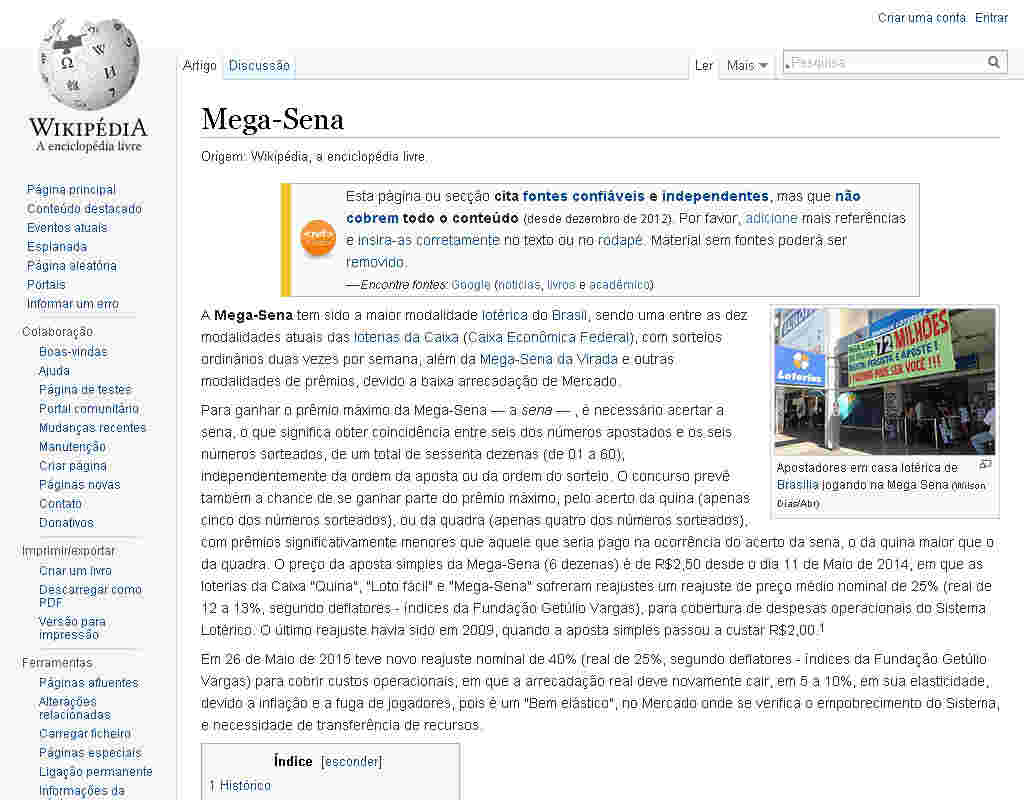Click footnote reference 1 after R$2,00
The width and height of the screenshot is (1024, 800).
coord(822,628)
